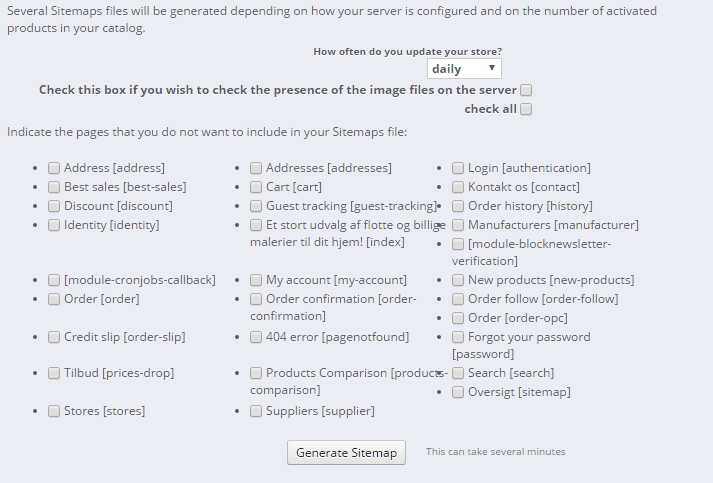
Task: Toggle Guest tracking checkbox
Action: (256, 206)
